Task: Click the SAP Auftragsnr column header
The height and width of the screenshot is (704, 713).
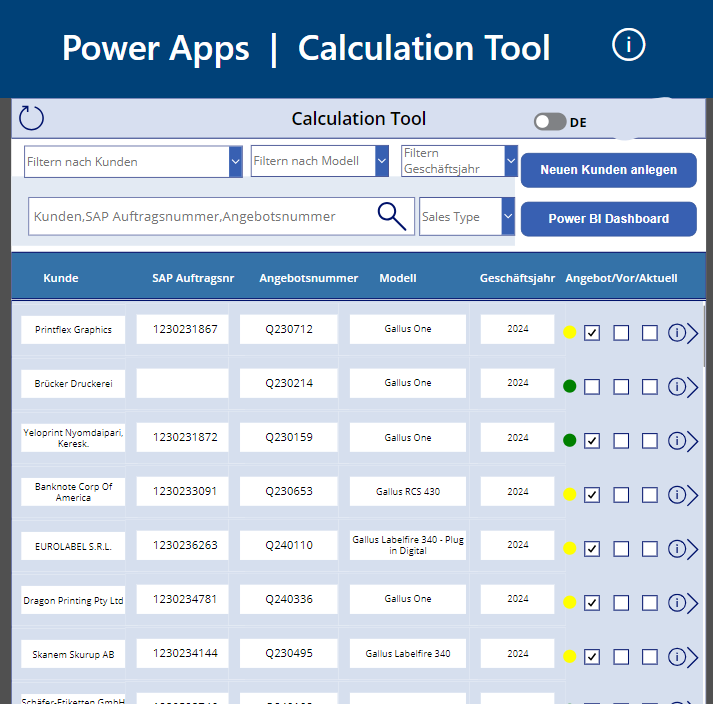Action: 193,278
